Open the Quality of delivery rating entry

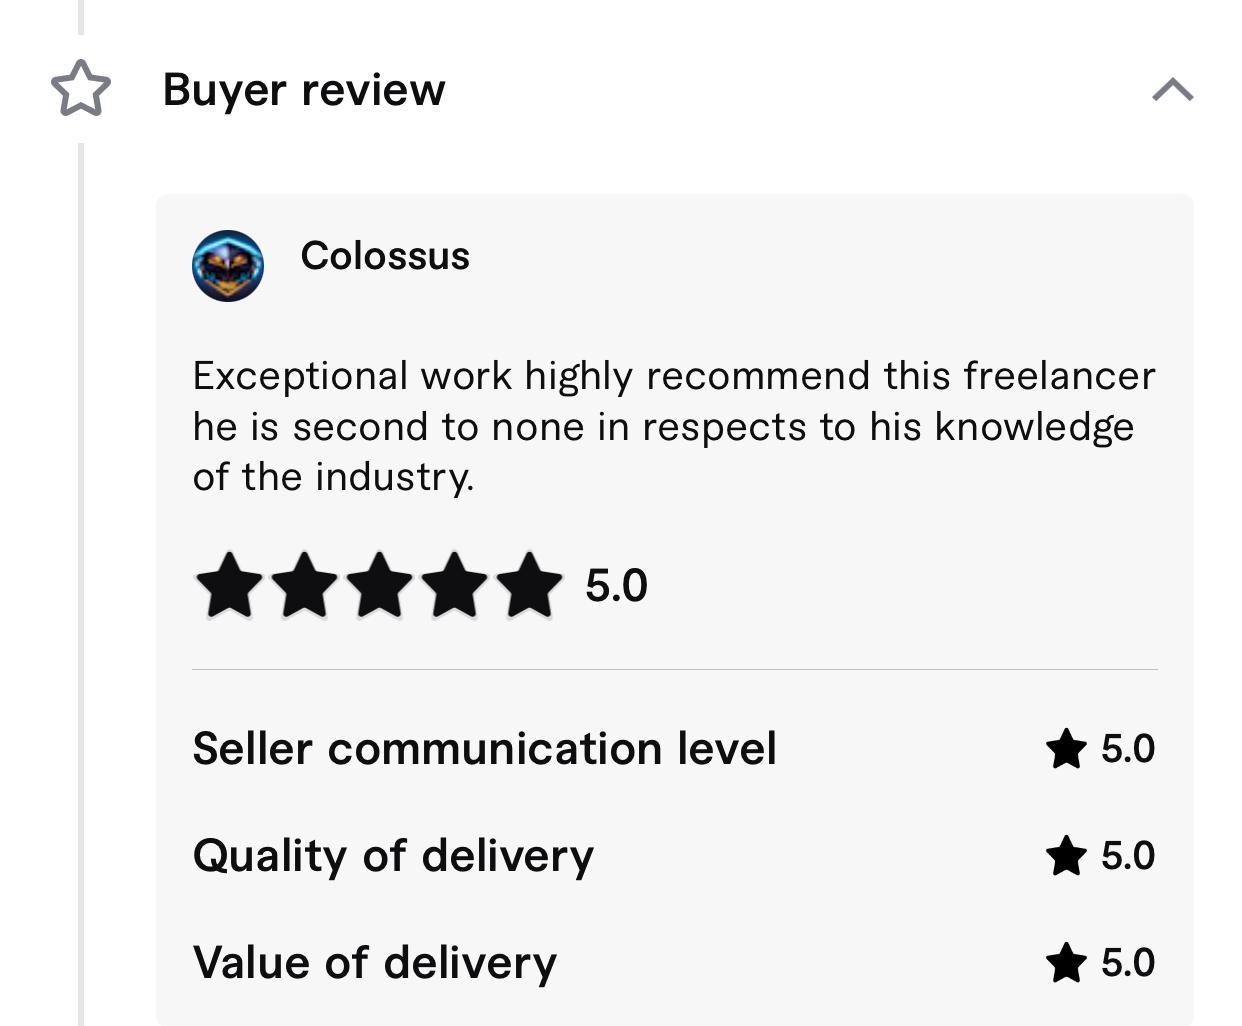[x=394, y=856]
